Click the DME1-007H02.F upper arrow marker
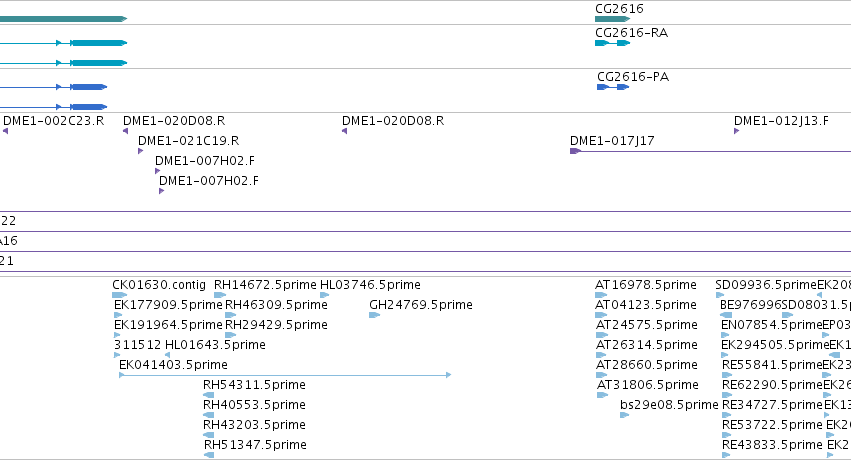Screen dimensions: 851x460 click(x=157, y=171)
